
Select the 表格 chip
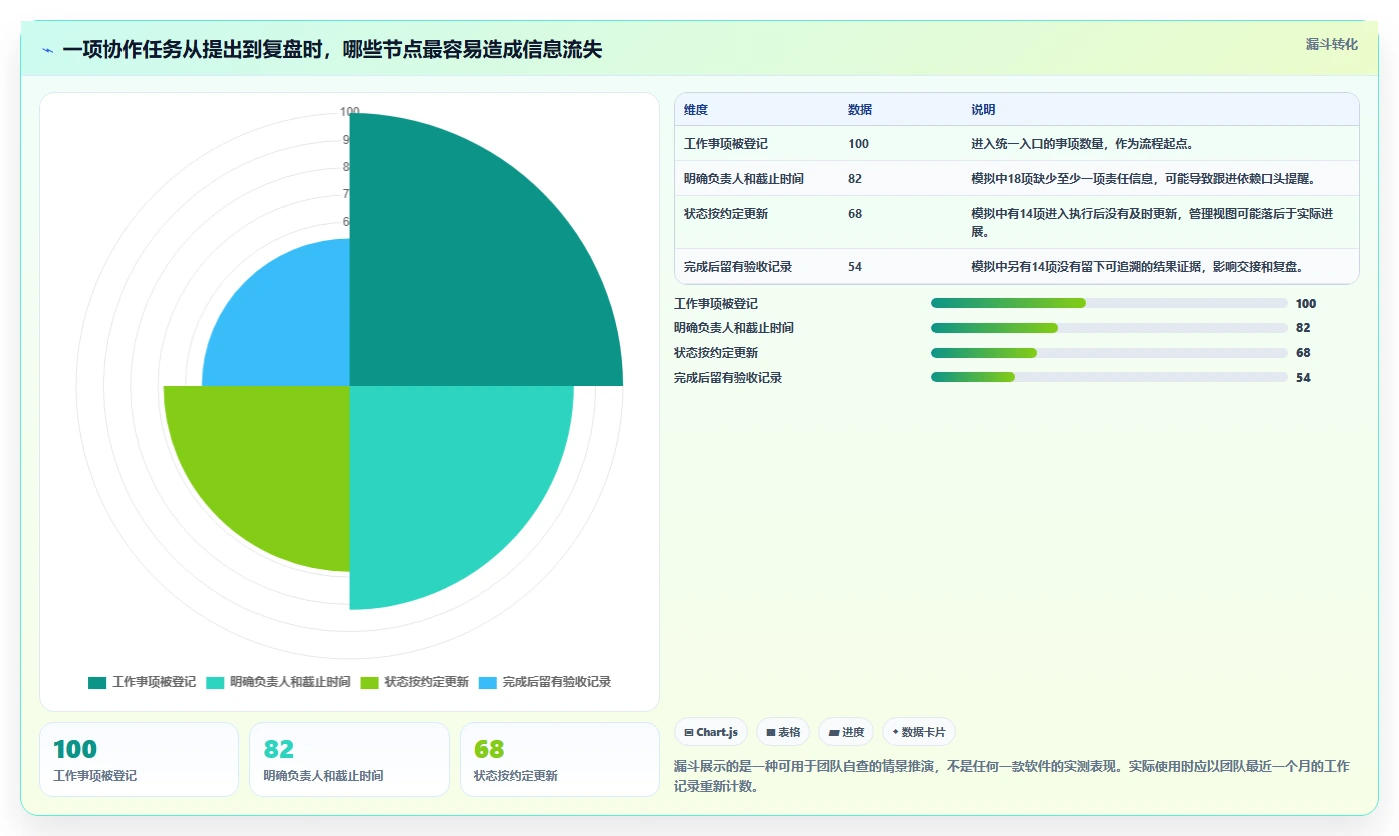(x=783, y=732)
